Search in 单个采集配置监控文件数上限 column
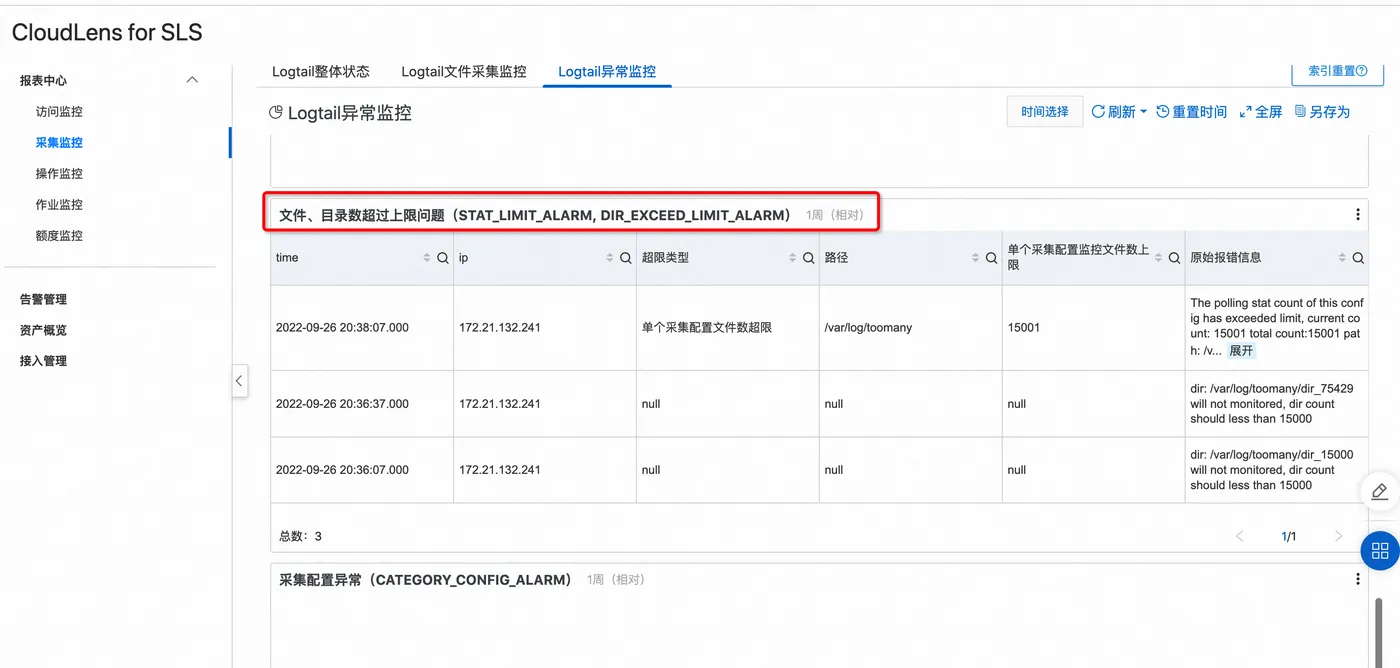 1174,258
